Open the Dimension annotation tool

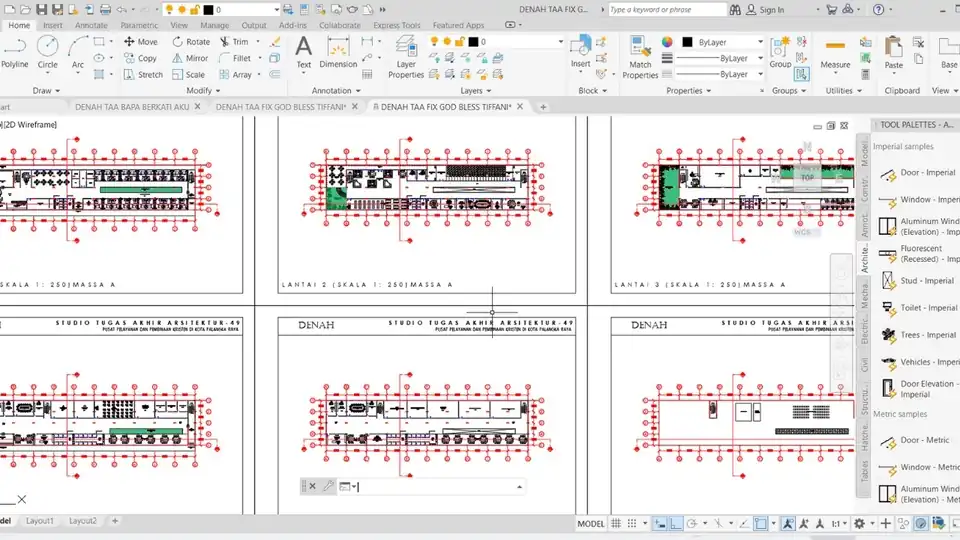click(338, 52)
